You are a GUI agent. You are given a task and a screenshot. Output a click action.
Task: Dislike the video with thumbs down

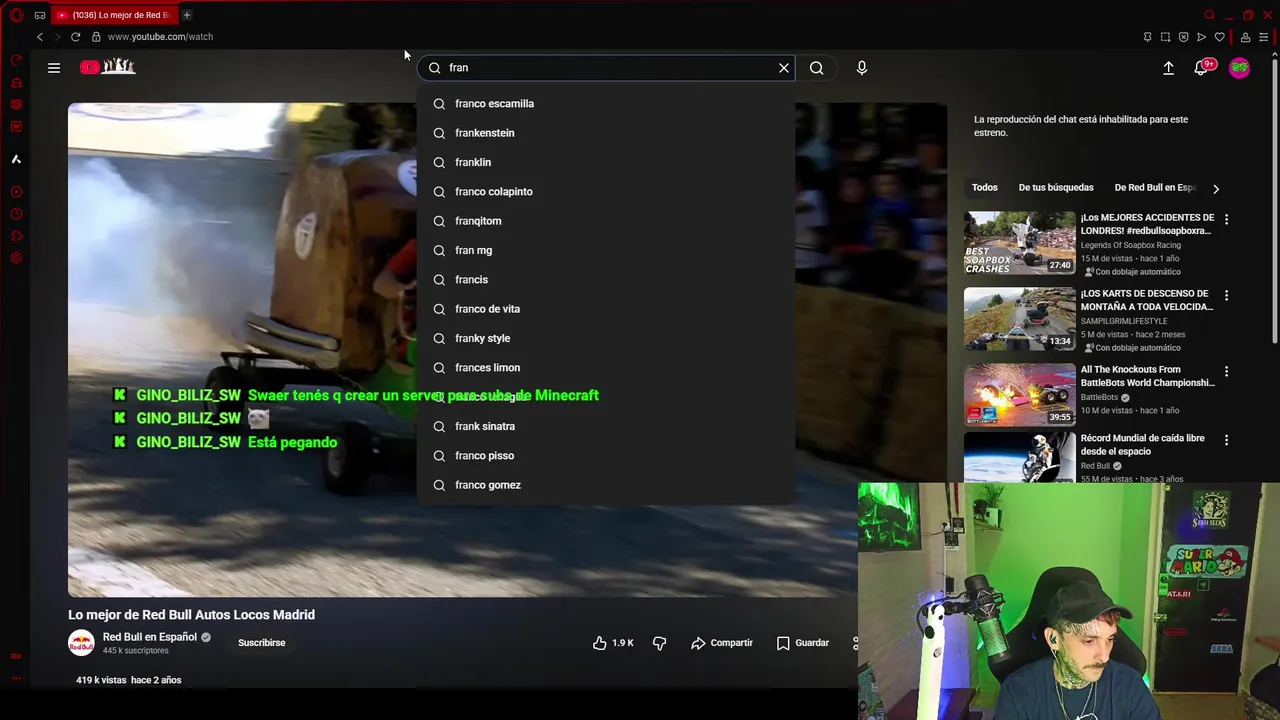pos(659,643)
